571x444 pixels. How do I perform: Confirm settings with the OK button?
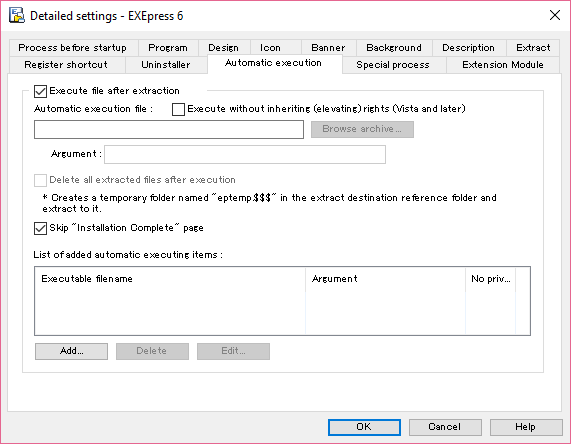(x=364, y=427)
